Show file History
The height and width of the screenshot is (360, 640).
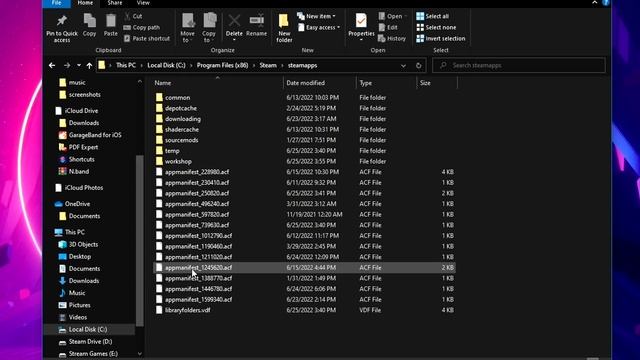pos(392,38)
